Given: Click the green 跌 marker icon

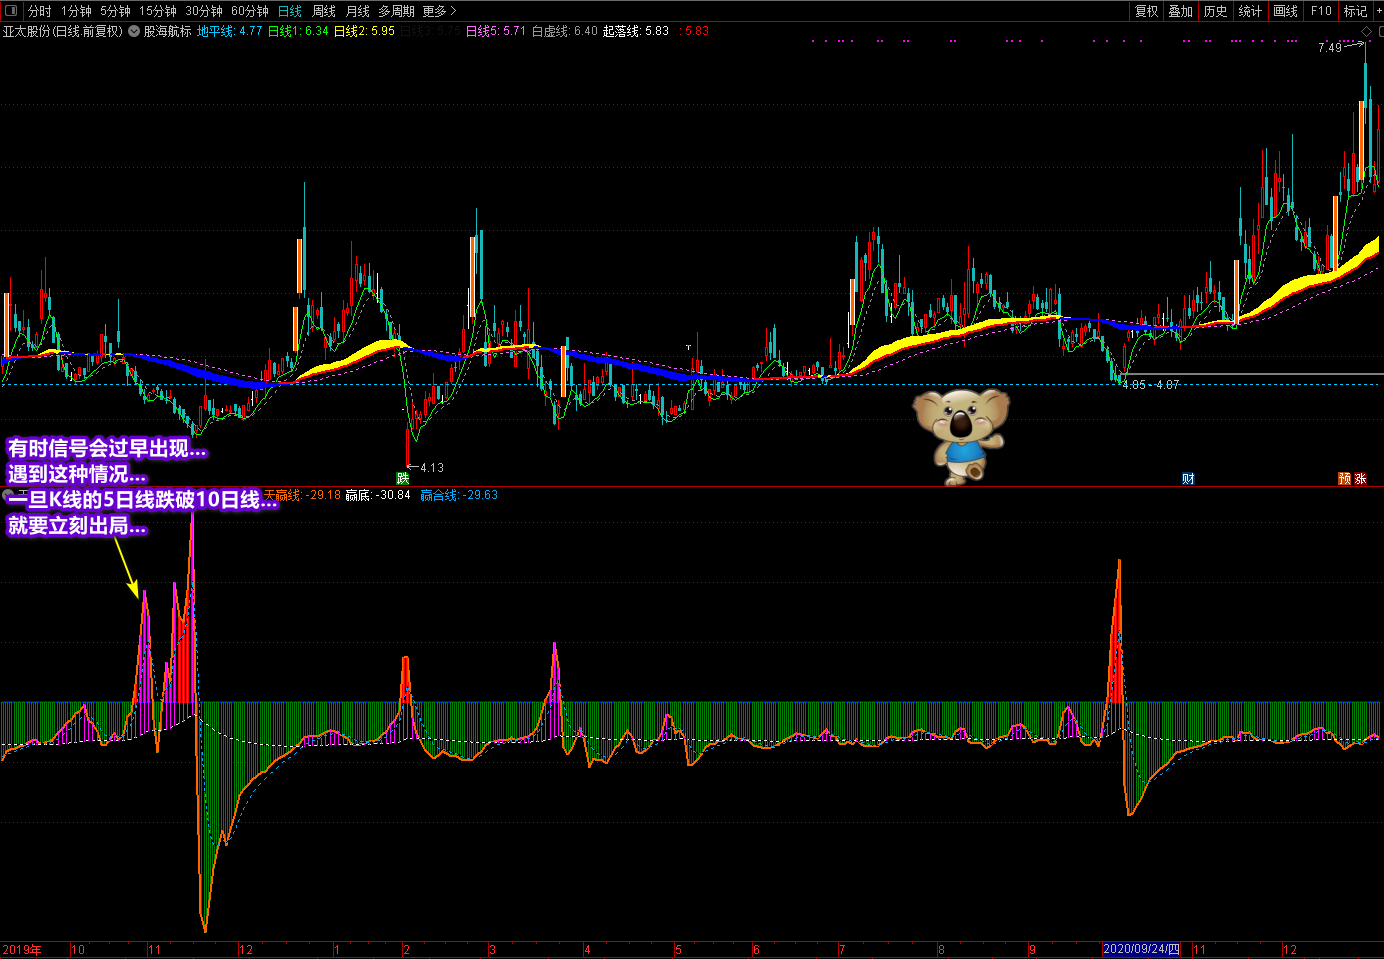Looking at the screenshot, I should point(403,479).
